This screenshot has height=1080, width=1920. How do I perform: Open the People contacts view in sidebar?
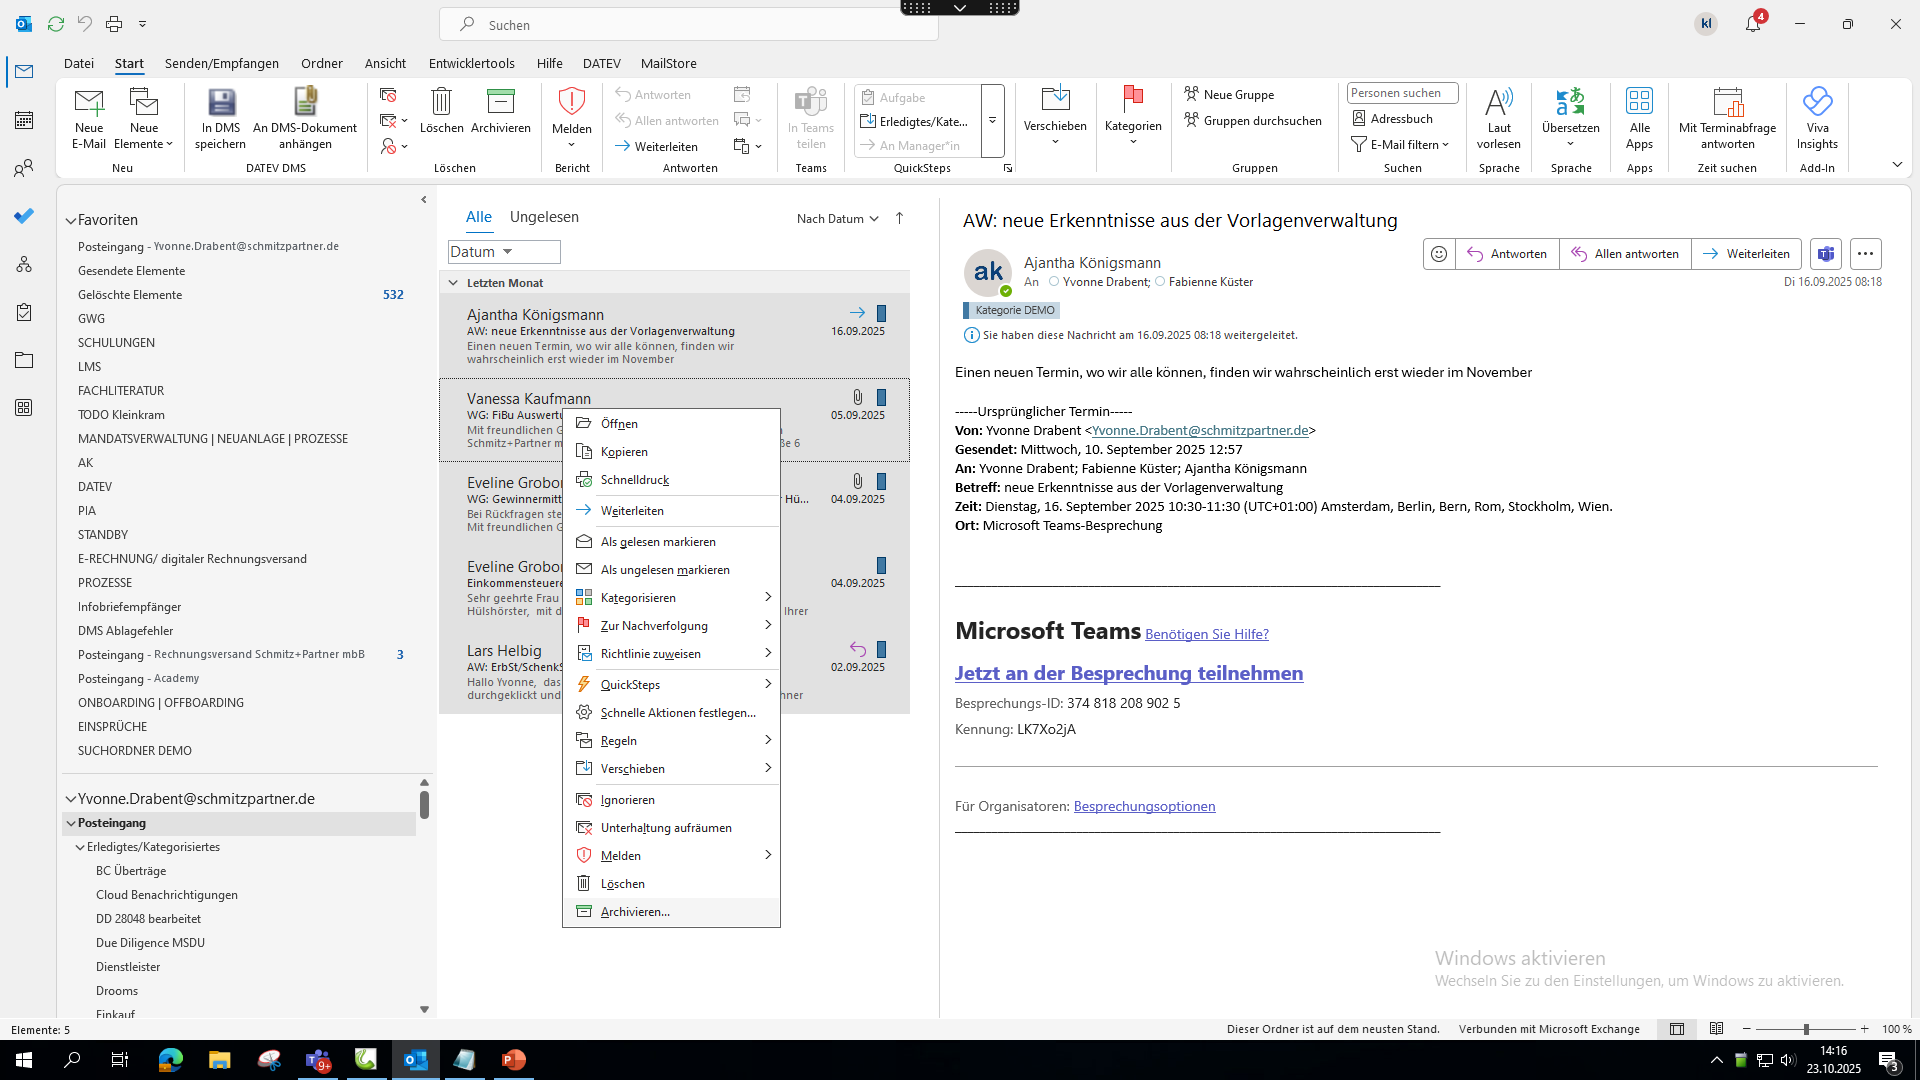click(24, 168)
